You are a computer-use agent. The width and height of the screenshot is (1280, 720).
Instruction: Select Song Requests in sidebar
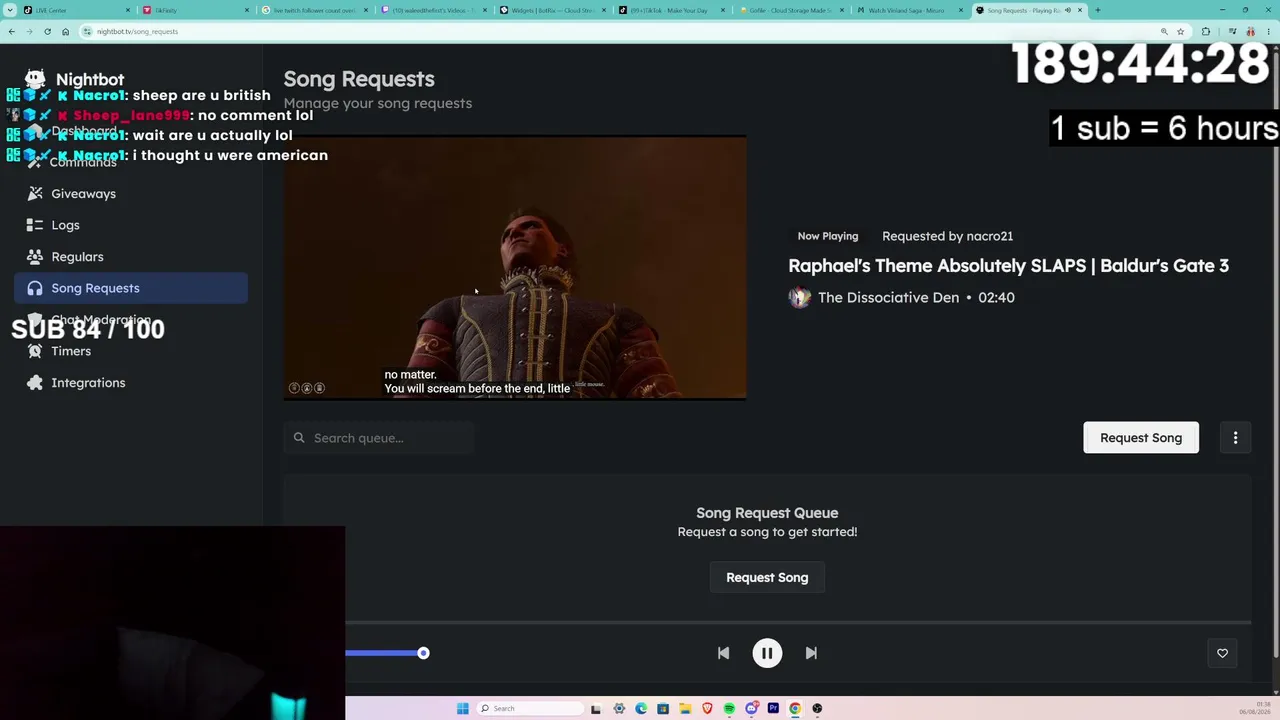pos(130,288)
